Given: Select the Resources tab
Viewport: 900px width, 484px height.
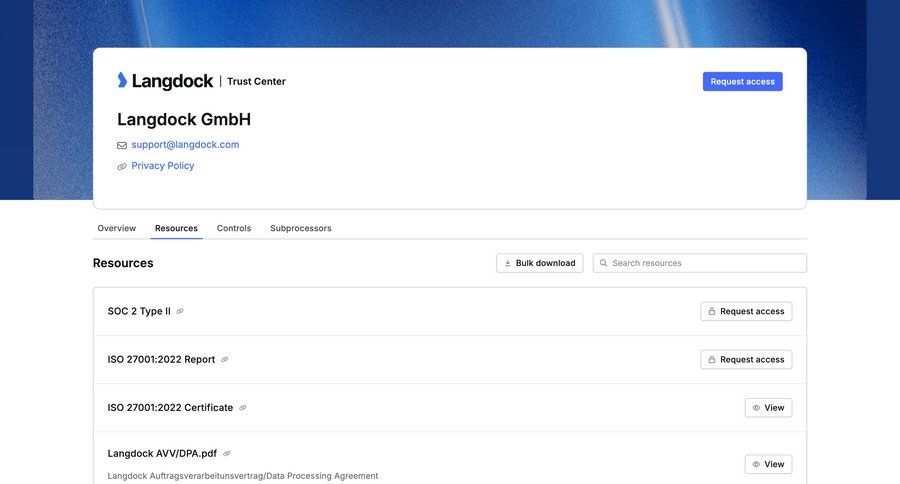Looking at the screenshot, I should [176, 228].
